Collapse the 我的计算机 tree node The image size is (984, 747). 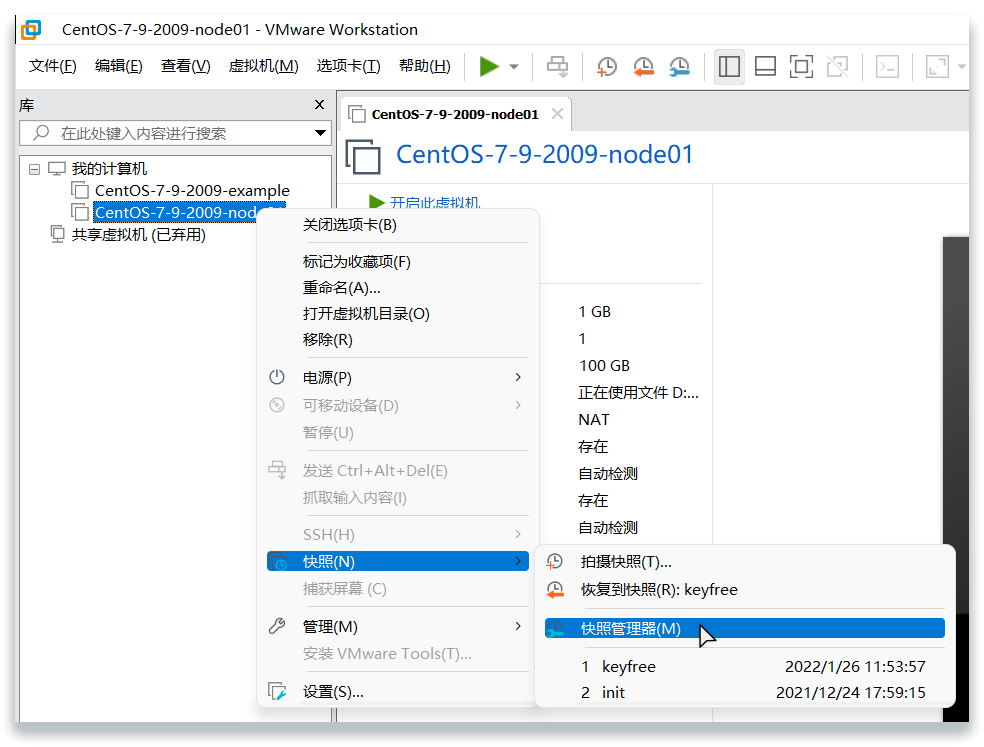[x=35, y=169]
